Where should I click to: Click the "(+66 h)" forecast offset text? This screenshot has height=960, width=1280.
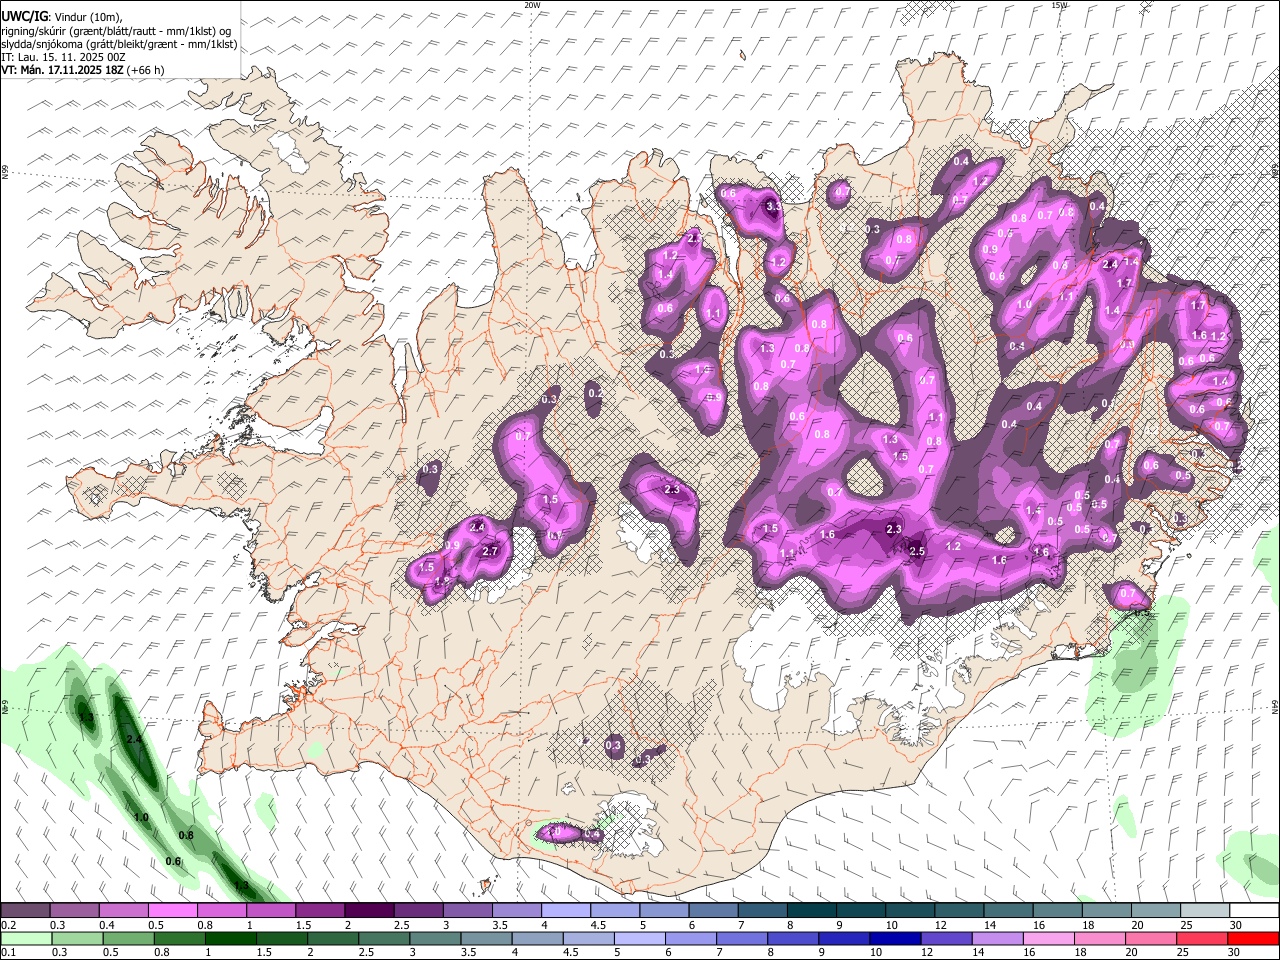146,70
